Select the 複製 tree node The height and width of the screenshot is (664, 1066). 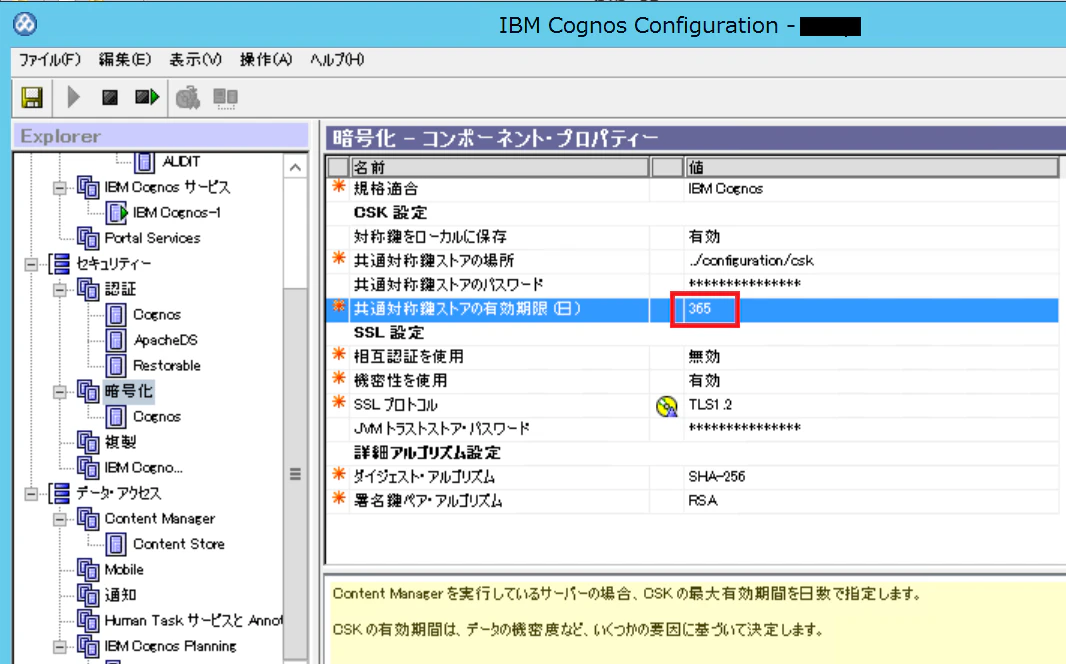point(120,442)
